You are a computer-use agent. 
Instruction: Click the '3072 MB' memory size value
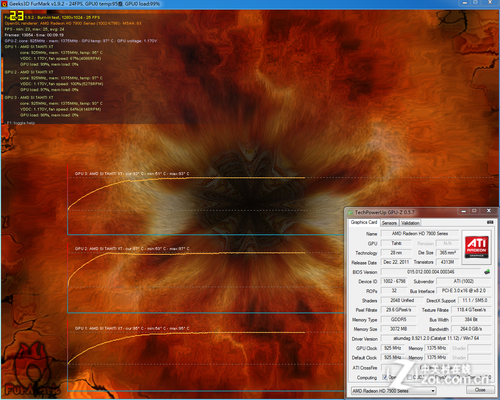point(399,329)
